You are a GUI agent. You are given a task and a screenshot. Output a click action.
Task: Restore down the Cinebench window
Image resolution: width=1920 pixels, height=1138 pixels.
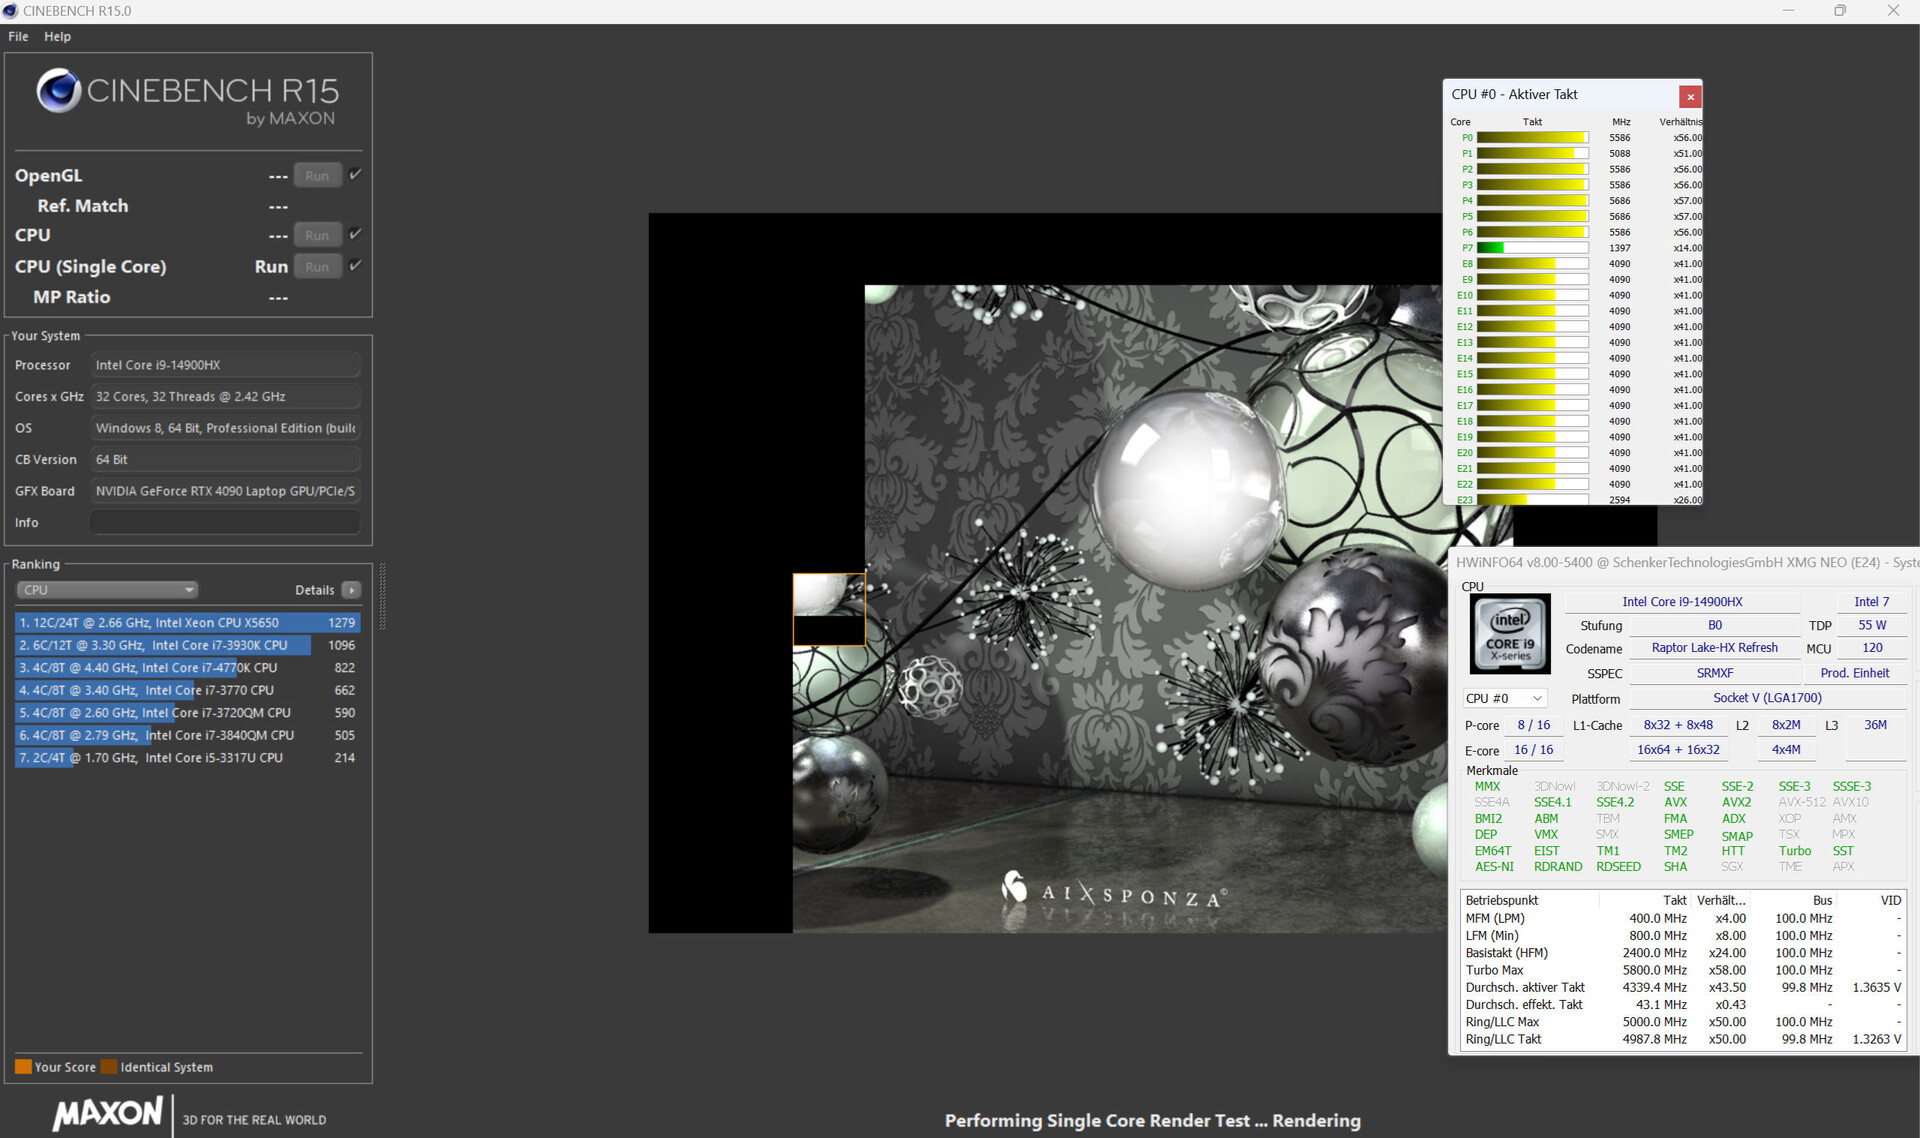pos(1840,11)
